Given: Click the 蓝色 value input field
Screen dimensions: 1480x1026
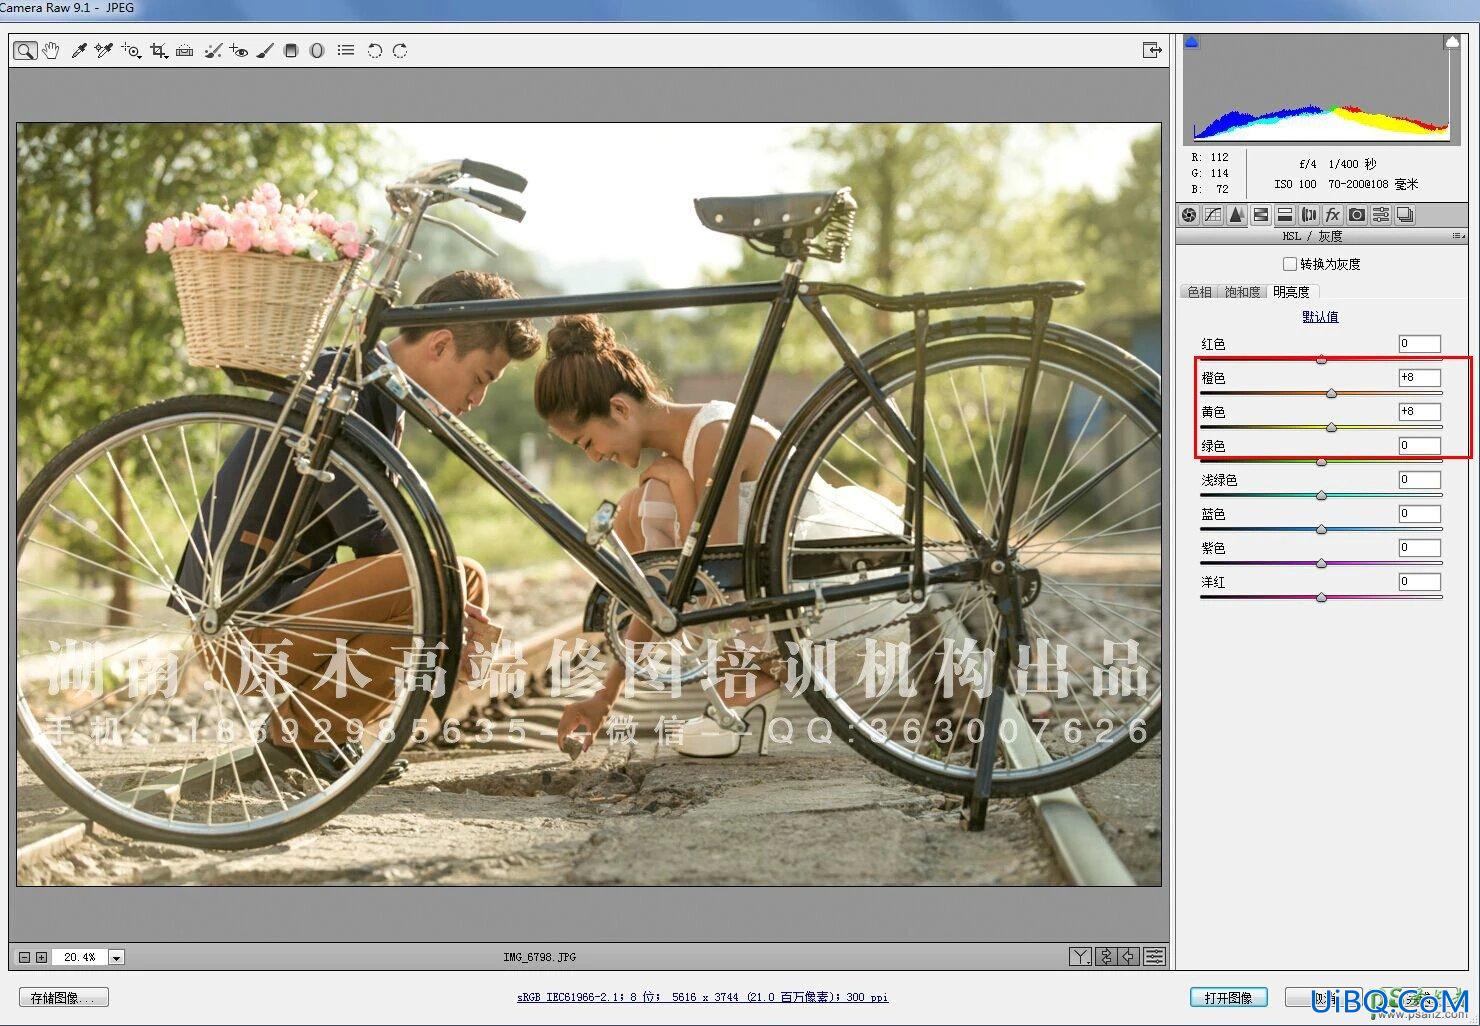Looking at the screenshot, I should pyautogui.click(x=1419, y=514).
